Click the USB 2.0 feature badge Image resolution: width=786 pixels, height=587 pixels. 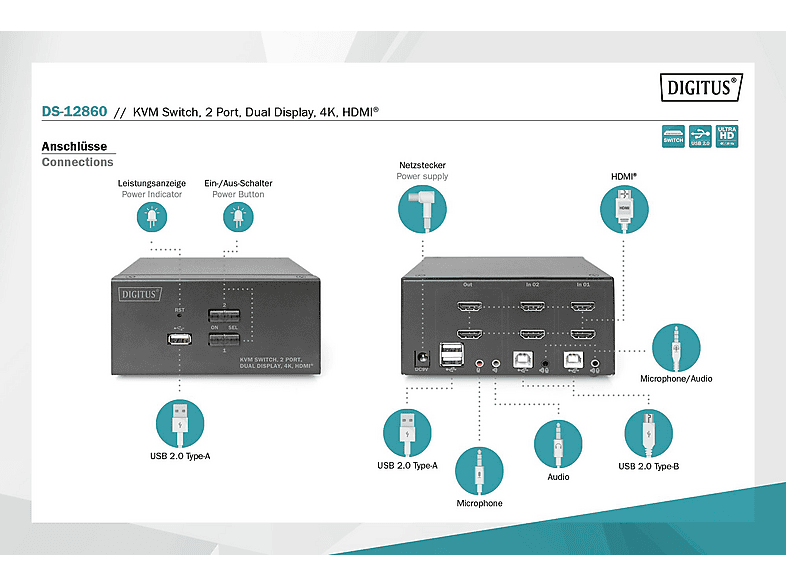[x=700, y=136]
